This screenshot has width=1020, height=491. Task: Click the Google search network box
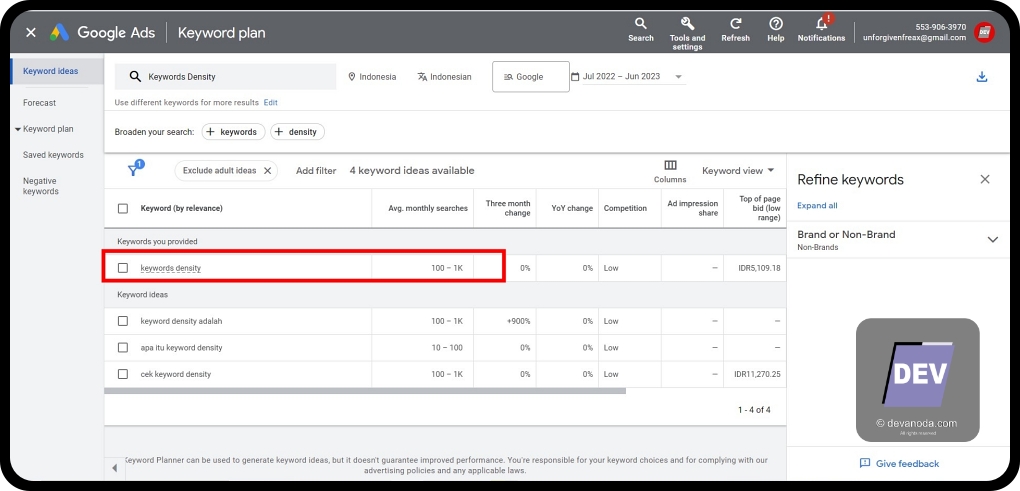(531, 77)
